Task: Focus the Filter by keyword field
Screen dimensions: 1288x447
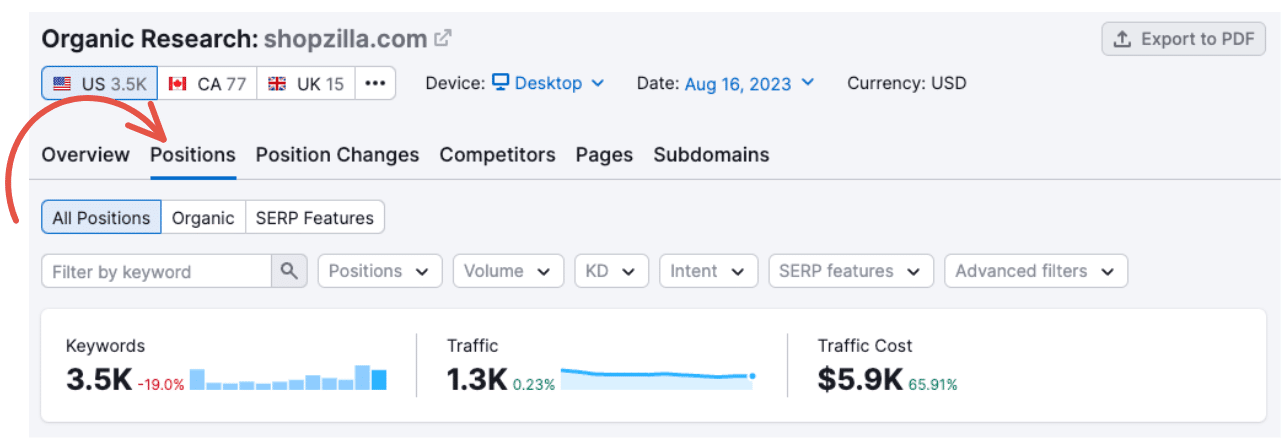Action: pyautogui.click(x=157, y=271)
